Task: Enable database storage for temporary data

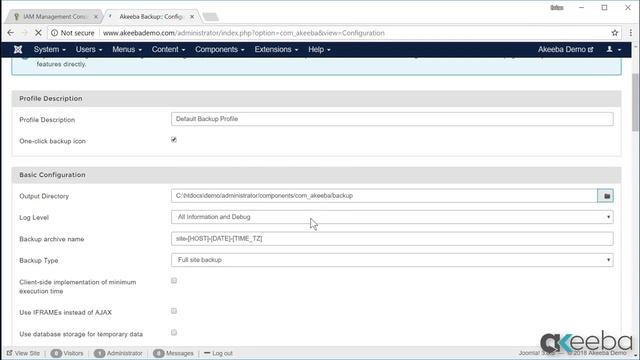Action: (174, 332)
